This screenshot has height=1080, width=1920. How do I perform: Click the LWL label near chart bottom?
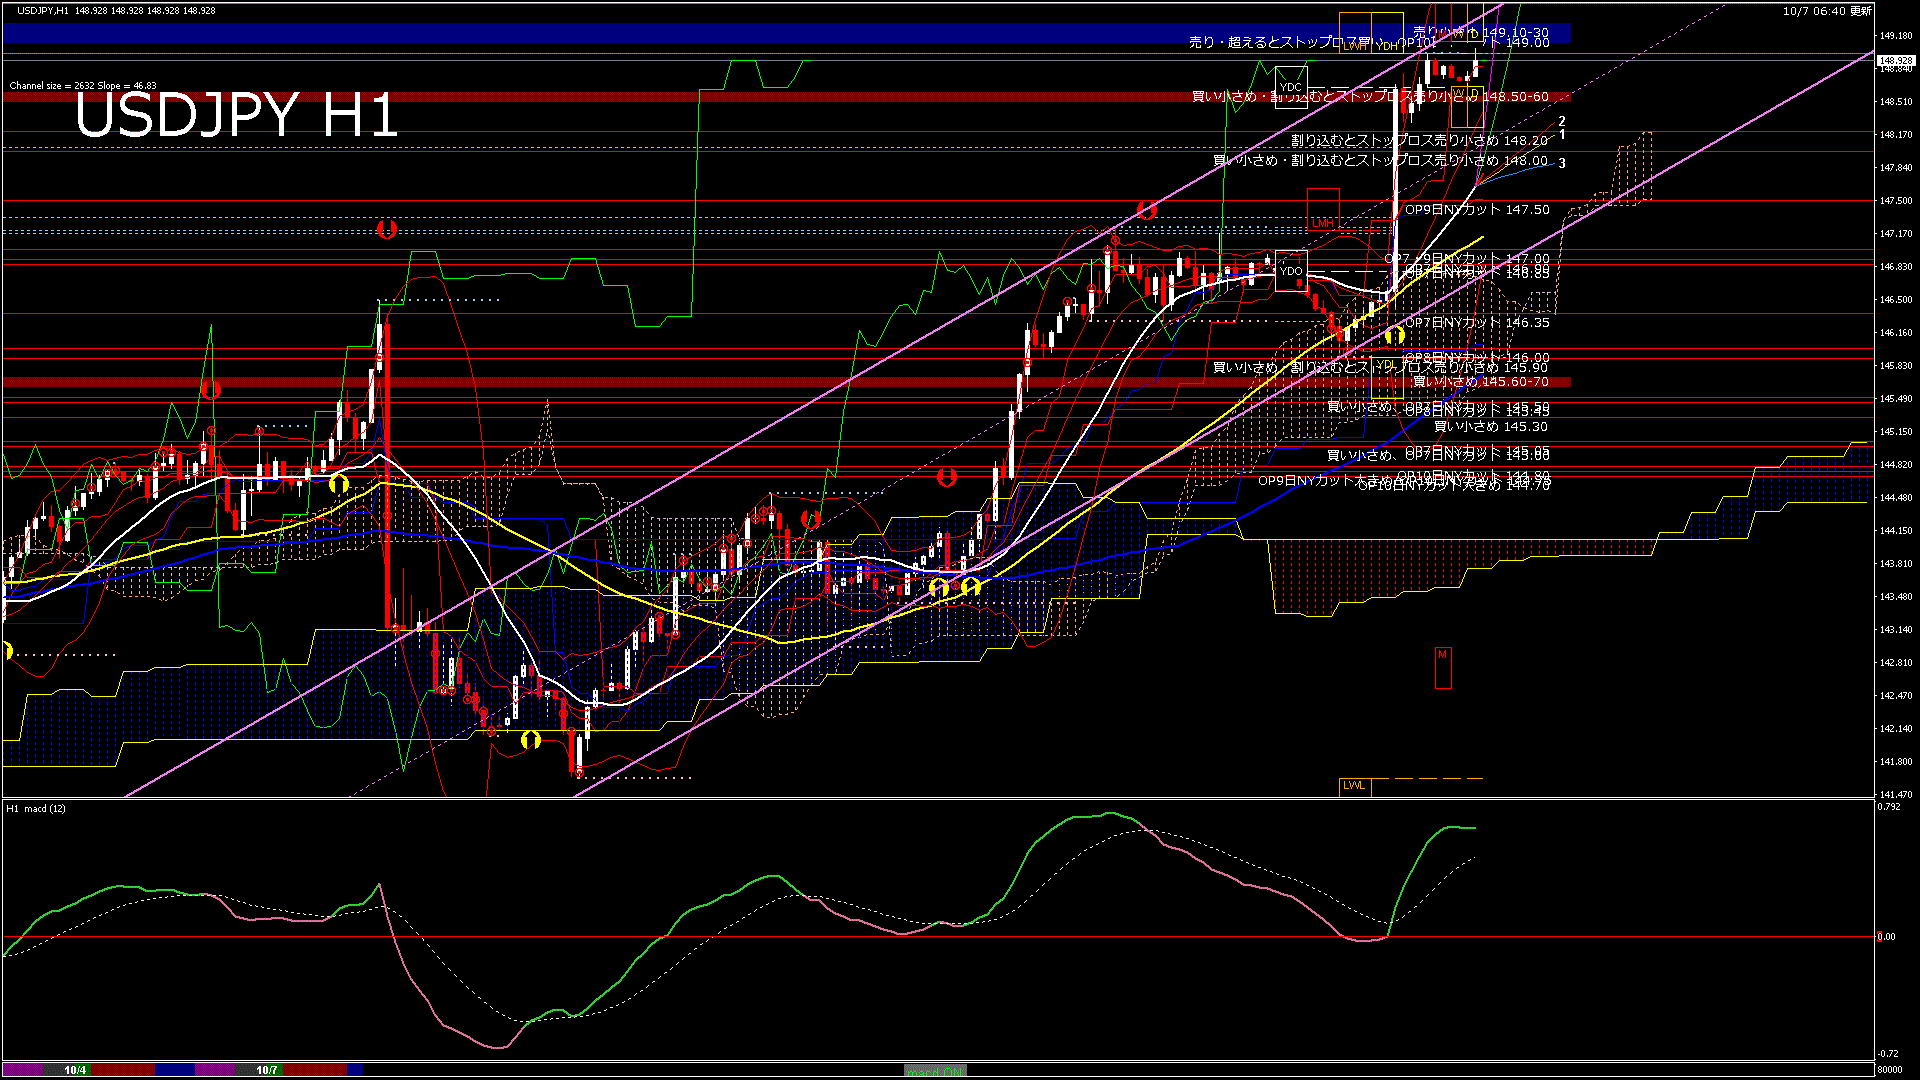tap(1354, 786)
